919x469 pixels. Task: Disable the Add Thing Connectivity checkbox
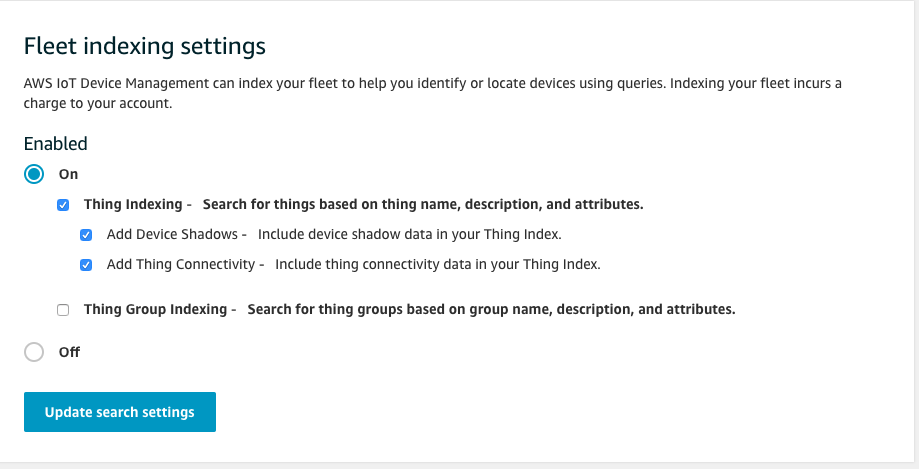click(86, 265)
